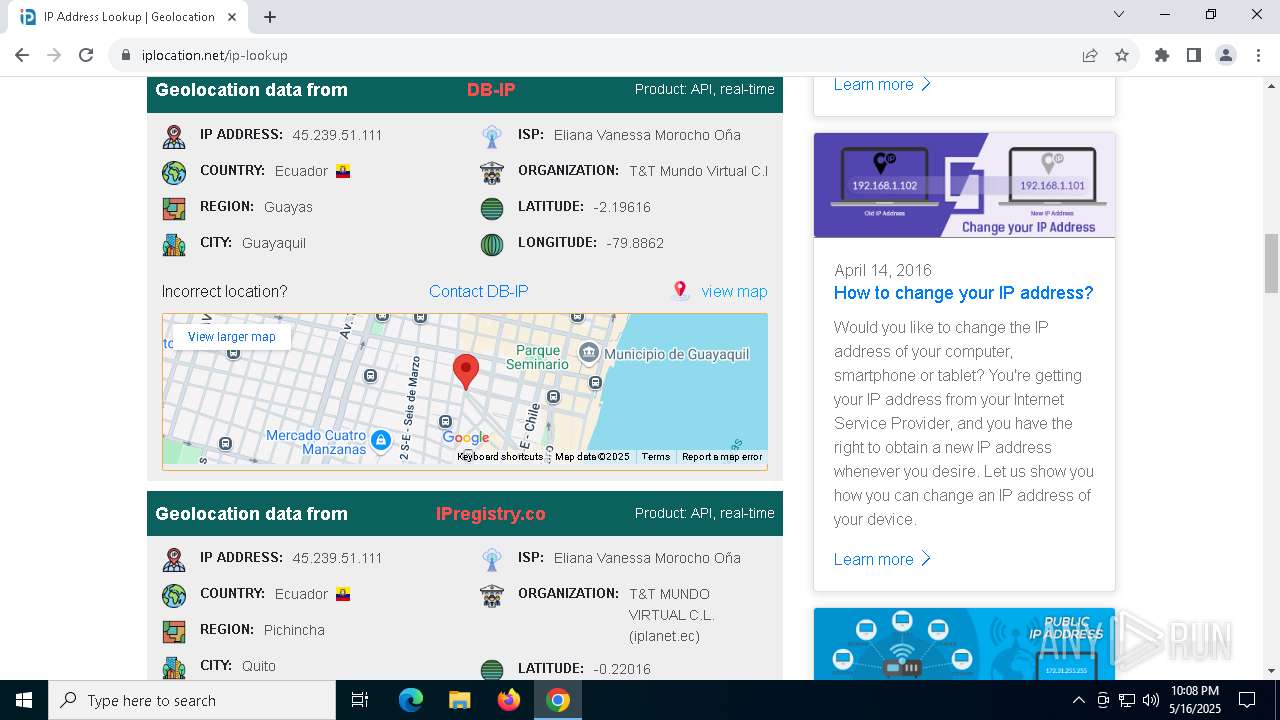Image resolution: width=1280 pixels, height=720 pixels.
Task: Click Learn more under April 14 article
Action: (x=882, y=559)
